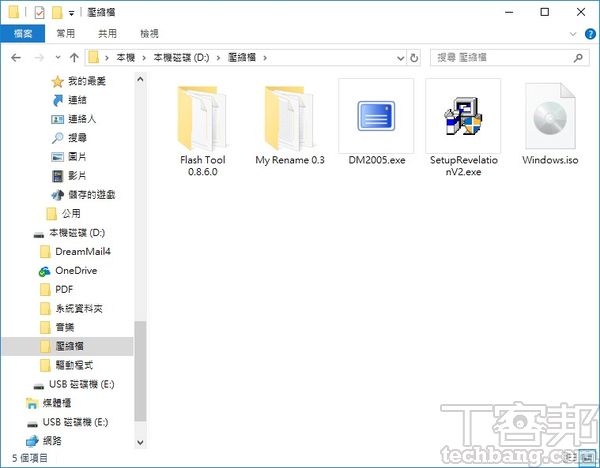The width and height of the screenshot is (600, 468).
Task: Refresh the current folder view
Action: coord(414,58)
